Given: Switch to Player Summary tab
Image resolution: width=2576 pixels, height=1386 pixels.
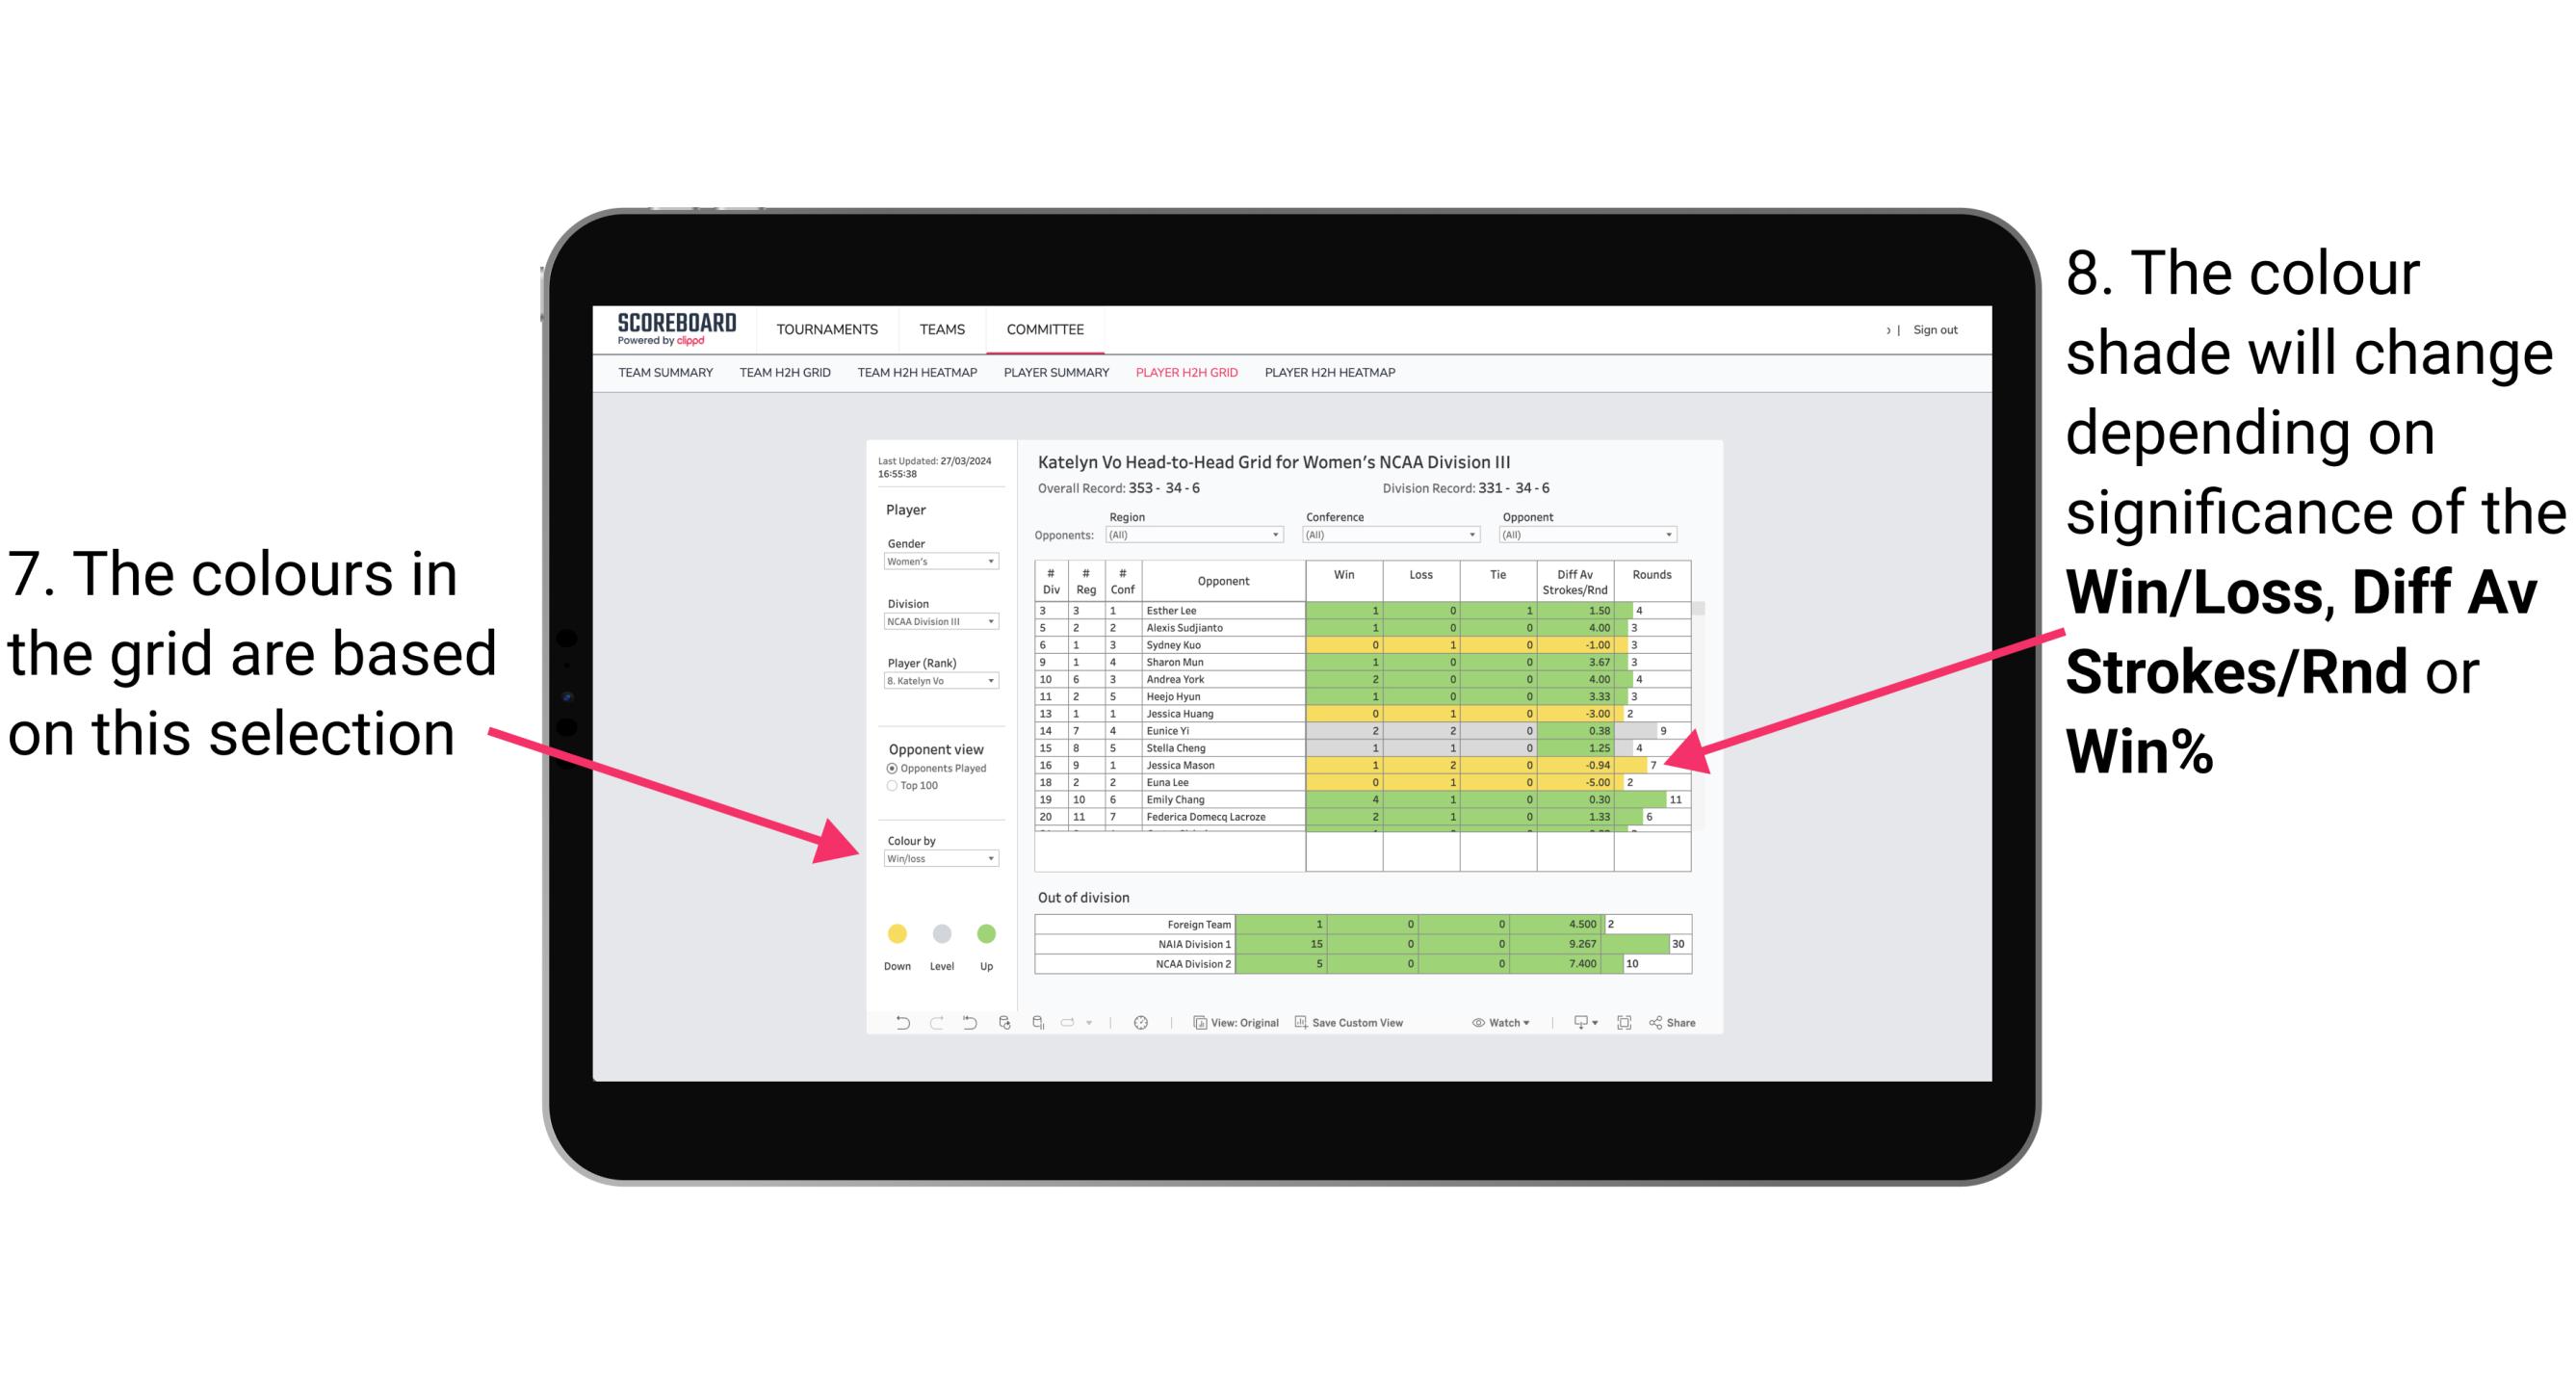Looking at the screenshot, I should (x=1053, y=379).
